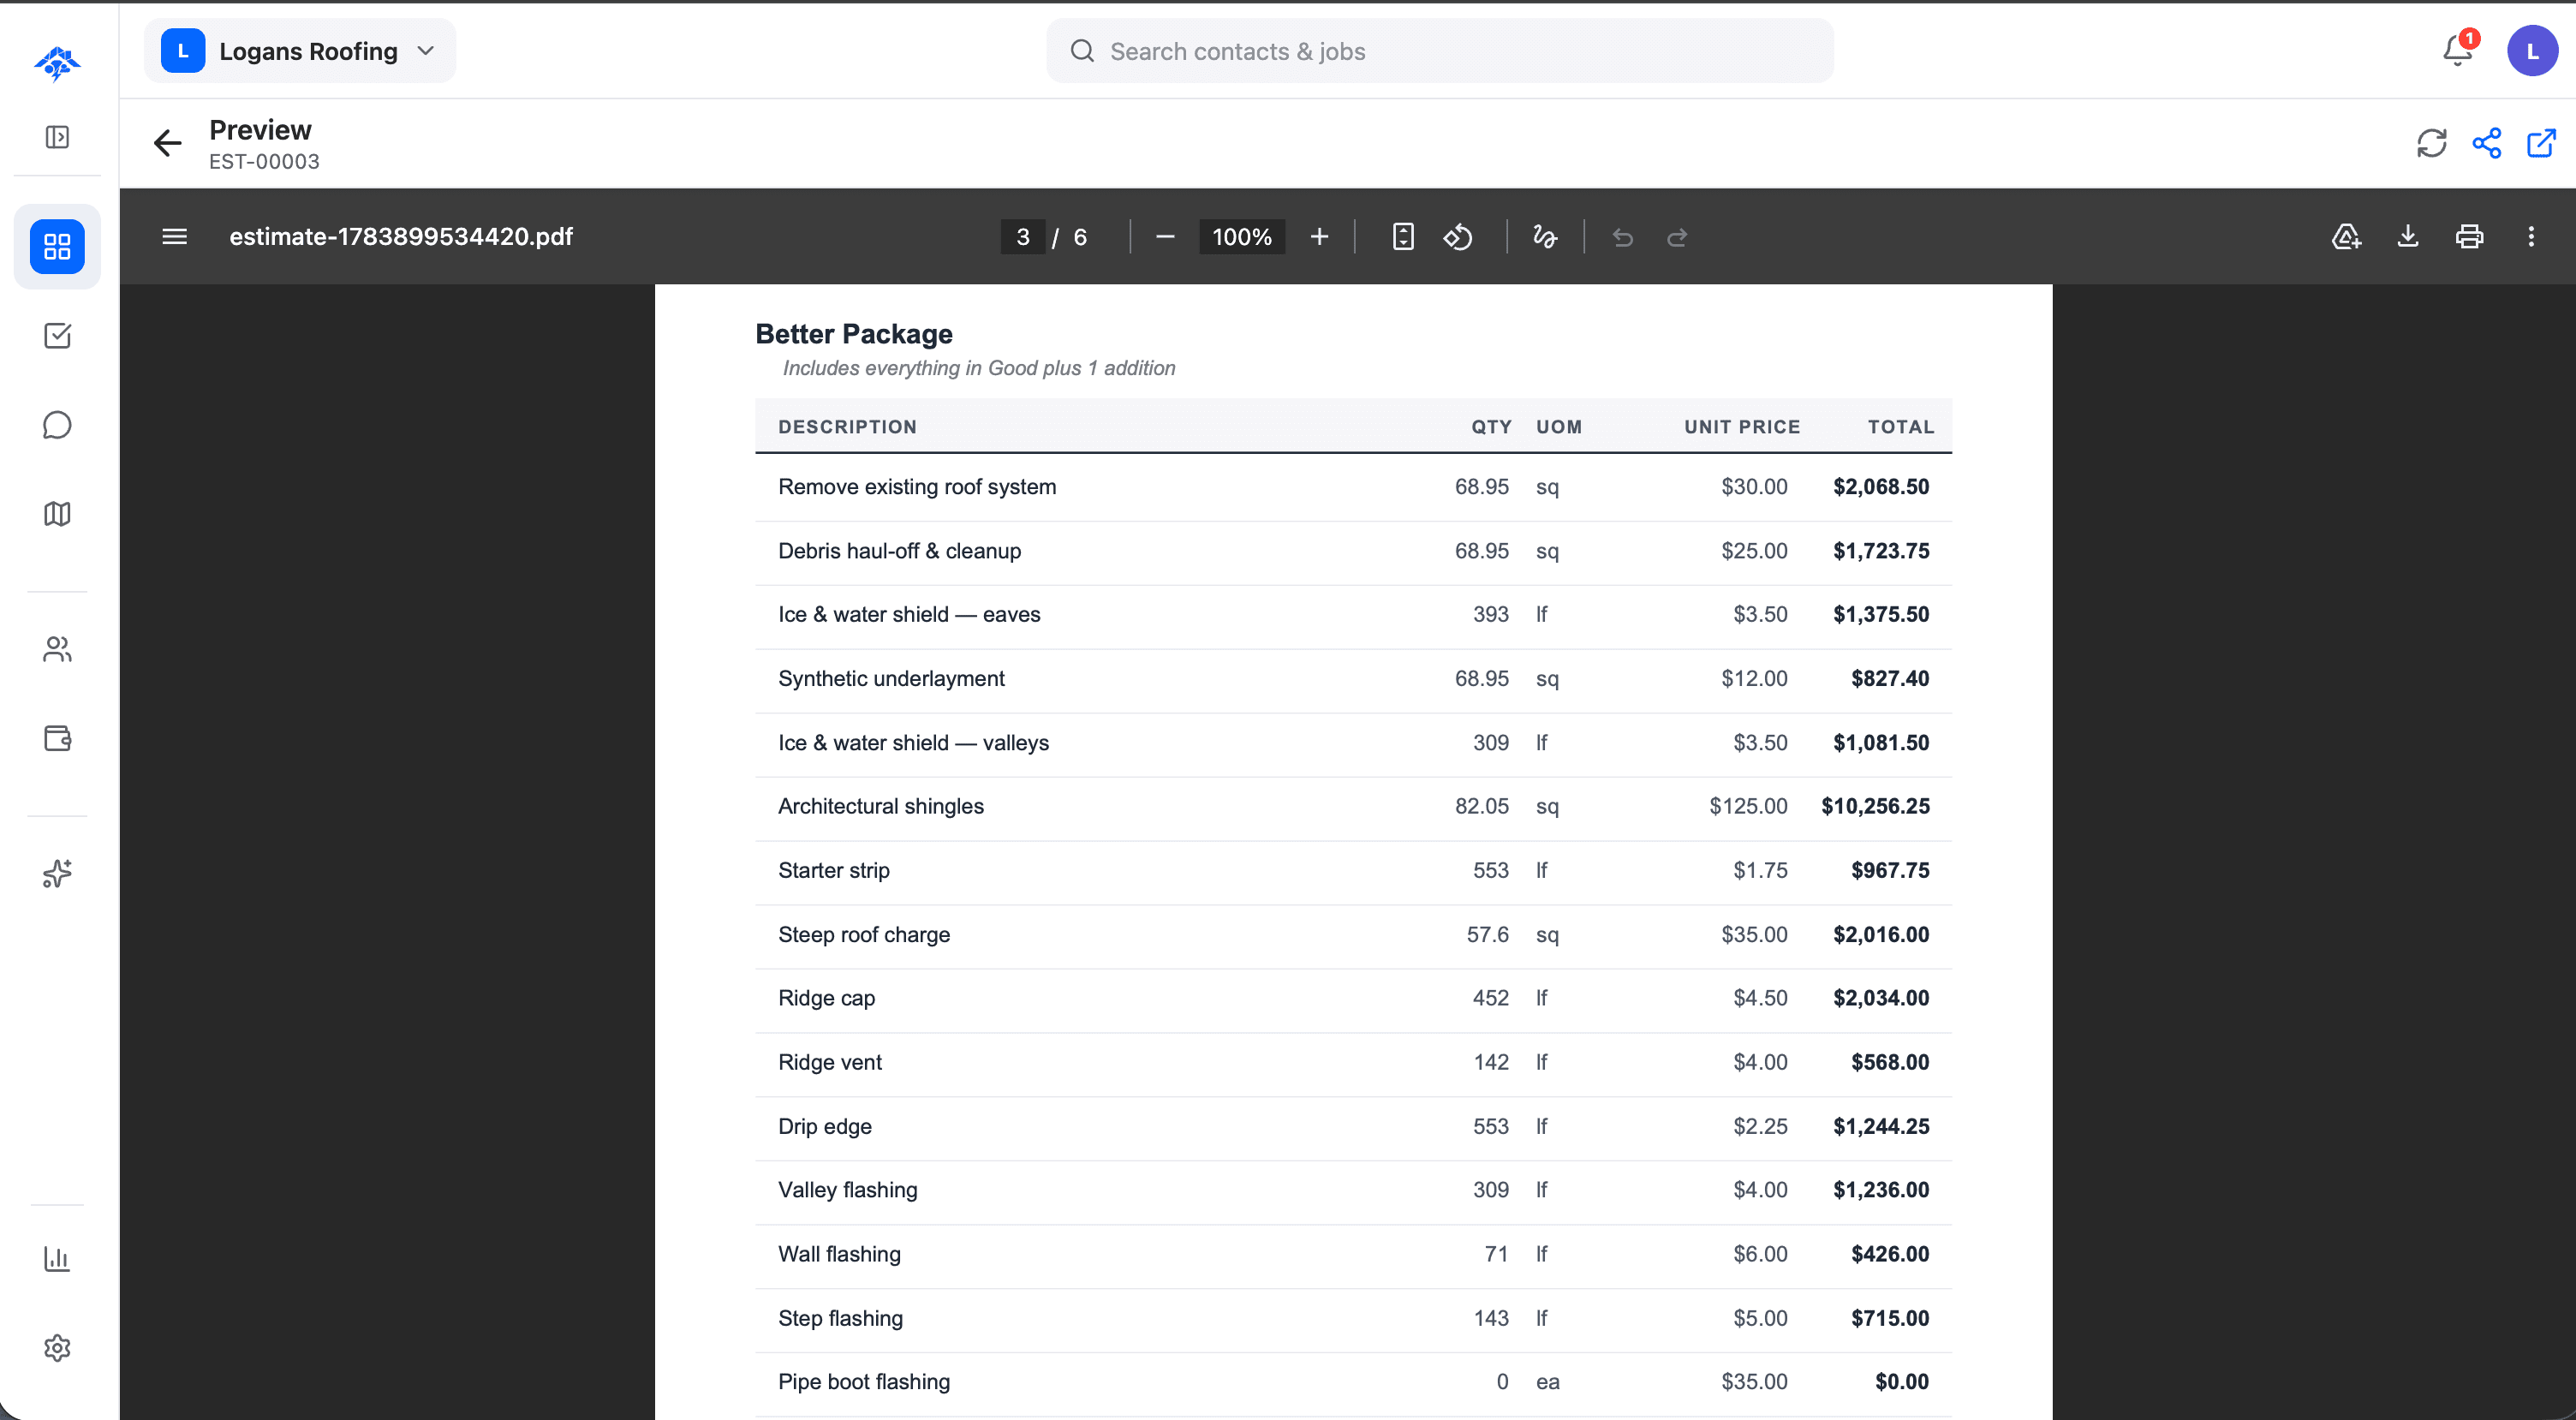Download the PDF file
The height and width of the screenshot is (1420, 2576).
2408,237
